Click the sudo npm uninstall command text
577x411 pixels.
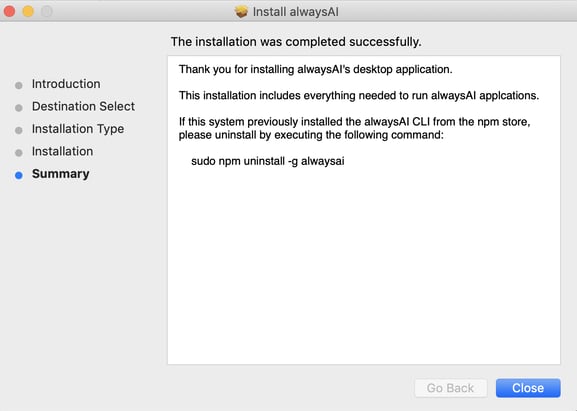coord(268,161)
